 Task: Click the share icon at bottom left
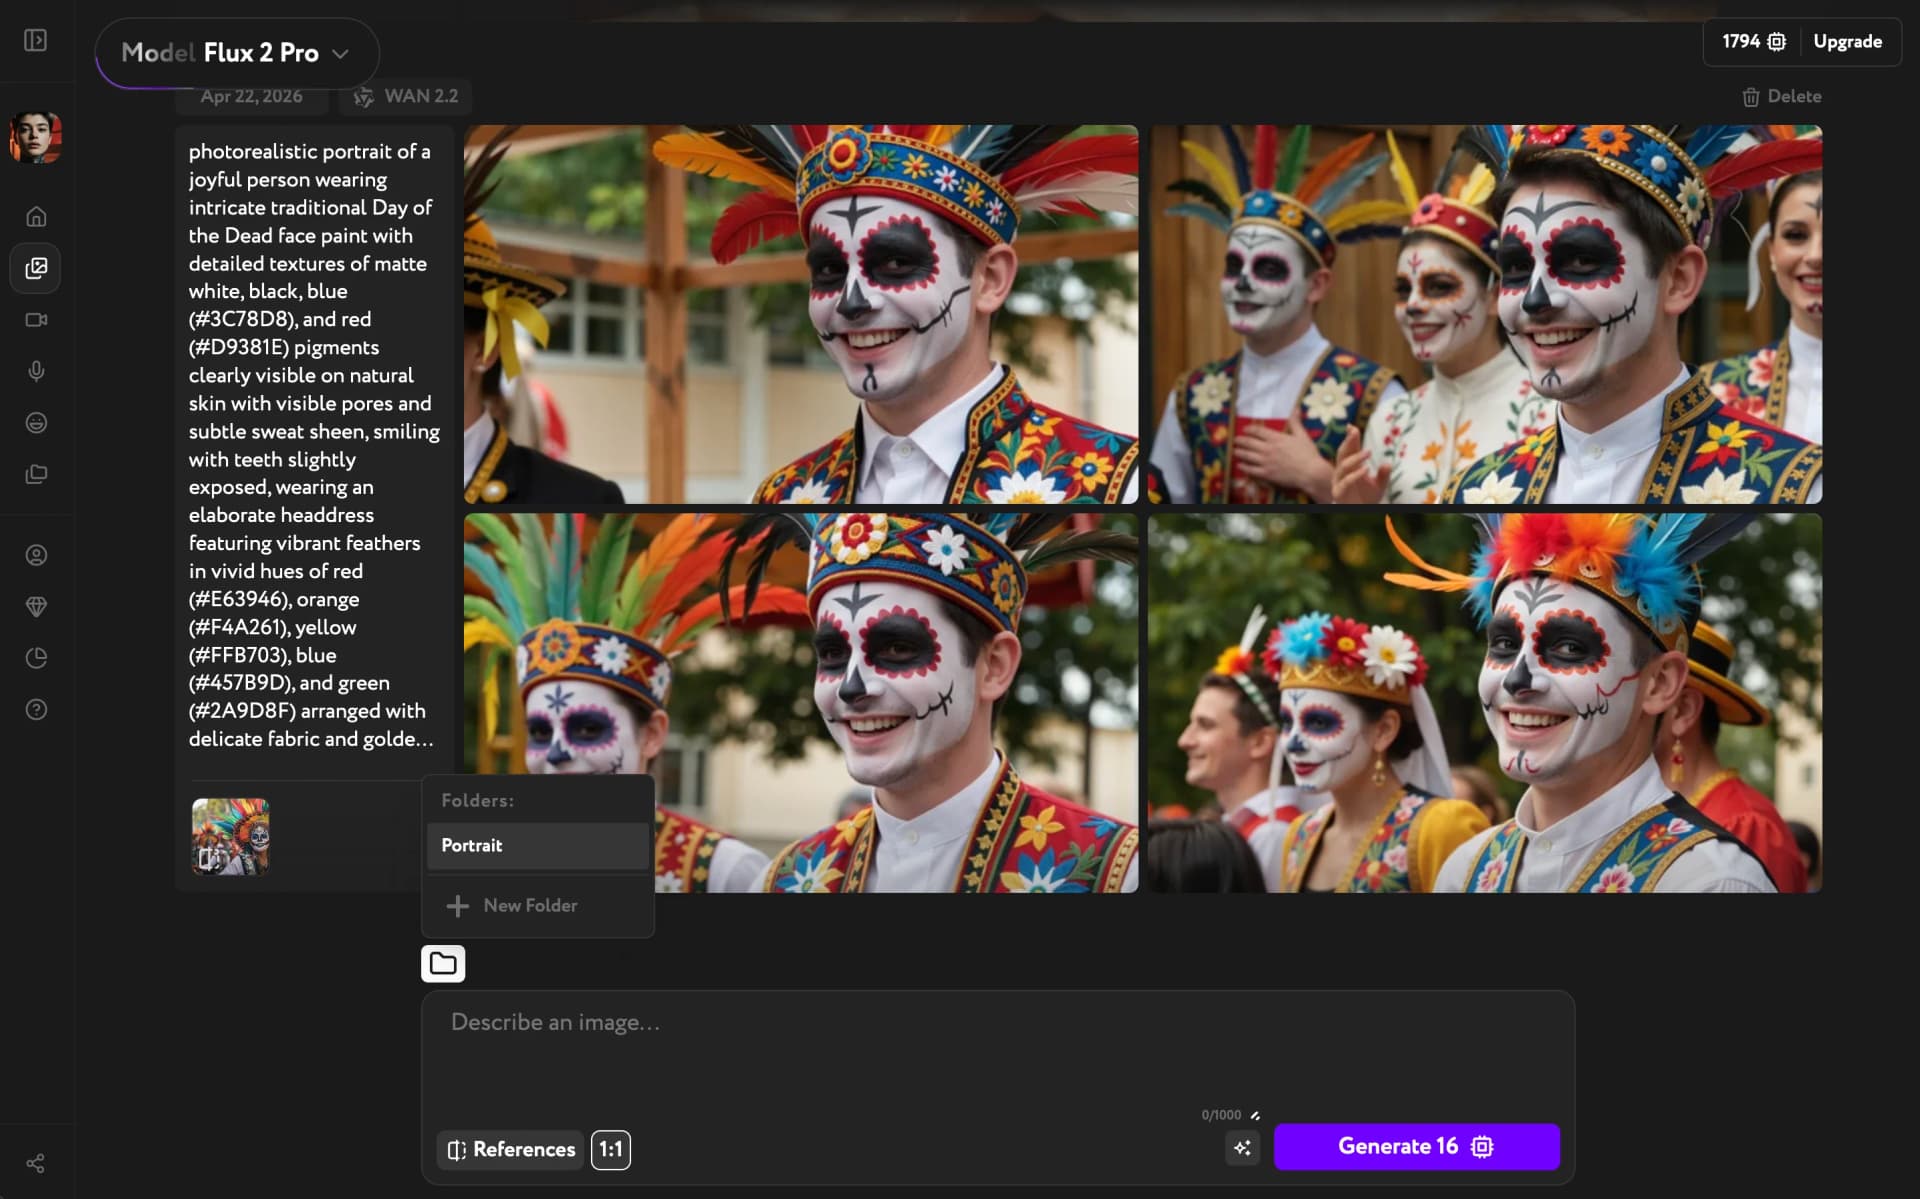coord(36,1163)
